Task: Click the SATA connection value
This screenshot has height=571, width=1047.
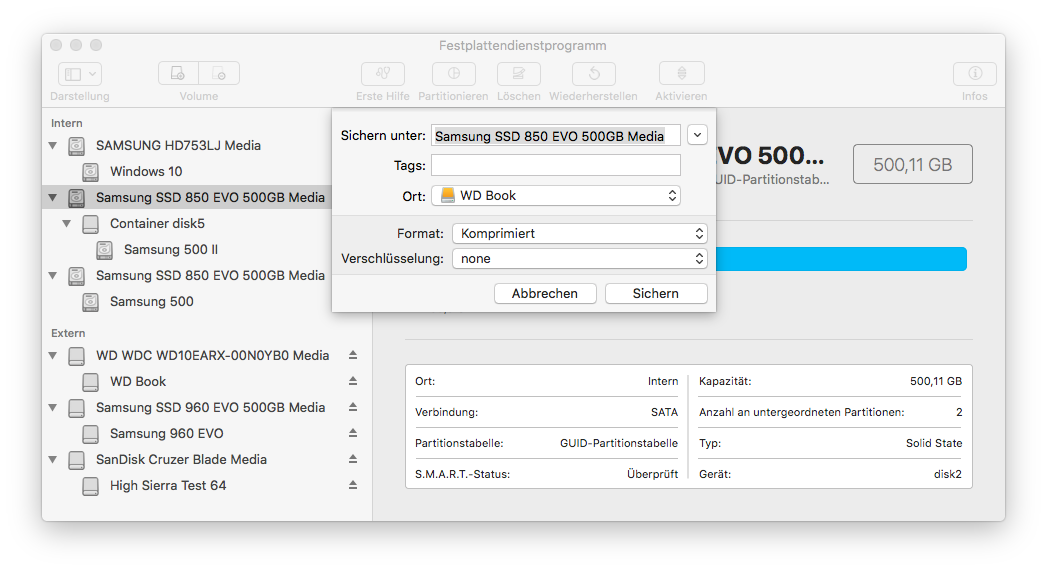Action: coord(664,413)
